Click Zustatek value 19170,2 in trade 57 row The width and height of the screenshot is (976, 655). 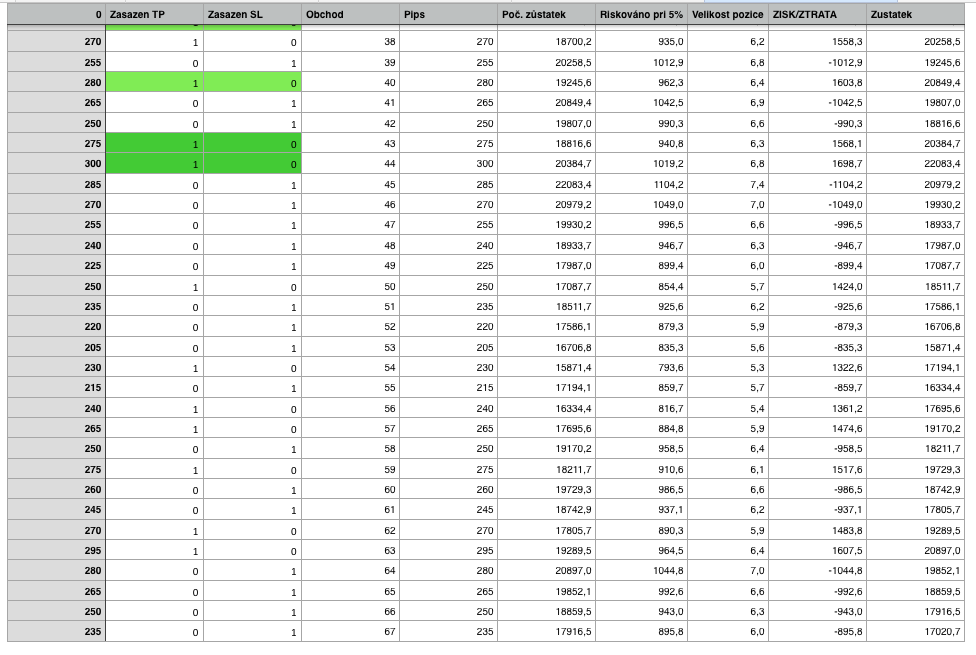[x=916, y=428]
